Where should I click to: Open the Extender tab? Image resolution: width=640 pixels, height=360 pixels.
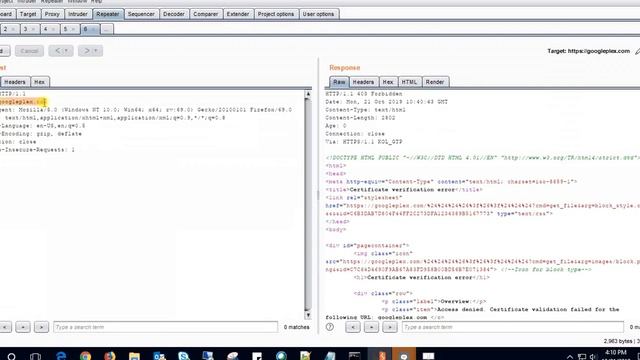pos(238,14)
